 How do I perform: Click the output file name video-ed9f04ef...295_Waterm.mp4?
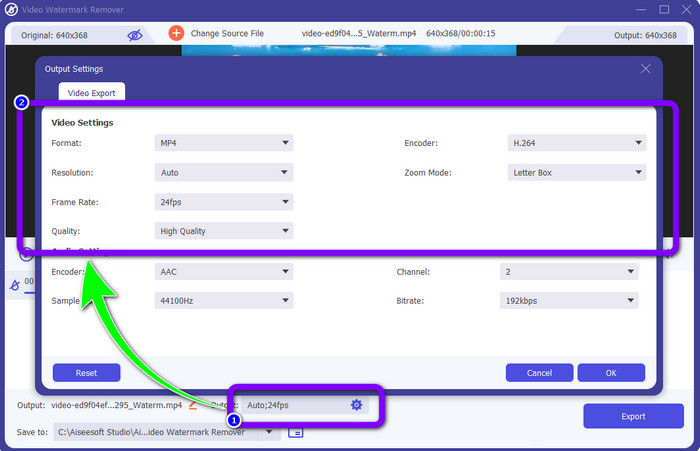(117, 405)
